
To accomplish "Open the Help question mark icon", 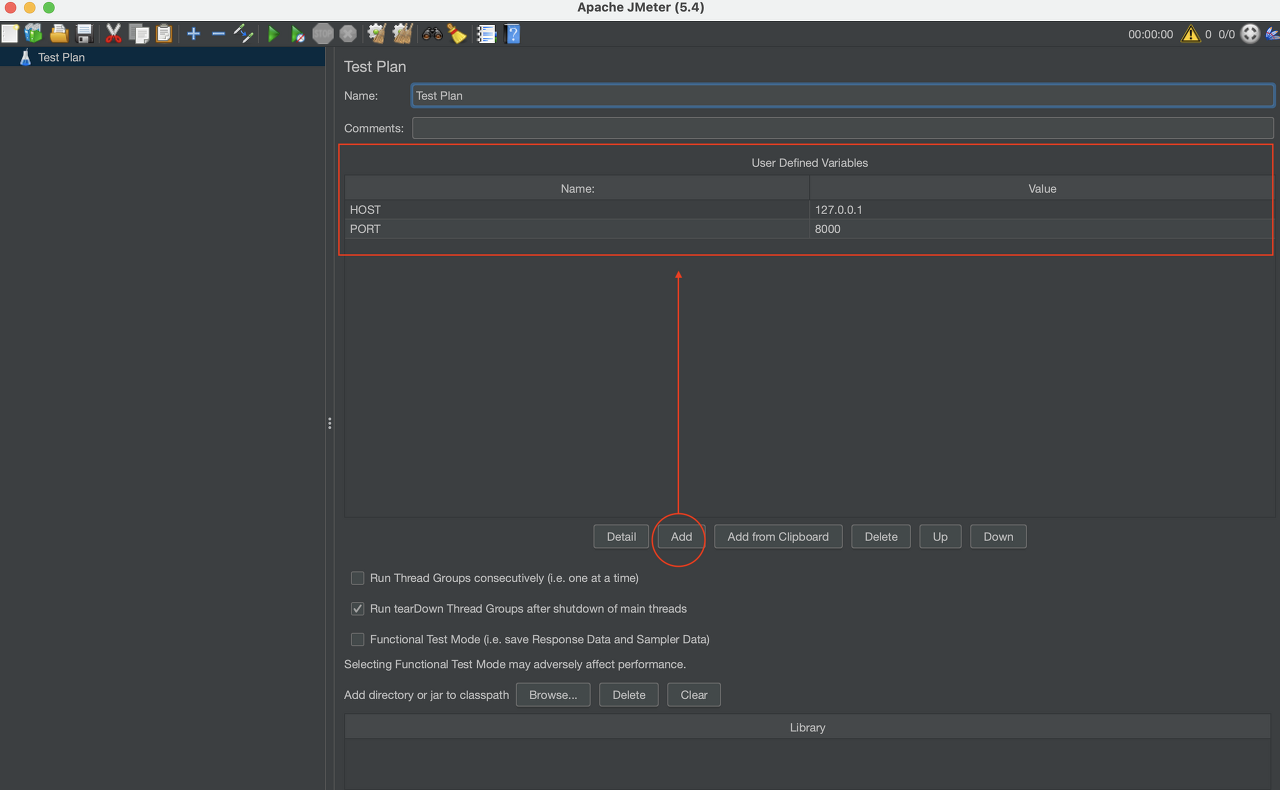I will [513, 34].
